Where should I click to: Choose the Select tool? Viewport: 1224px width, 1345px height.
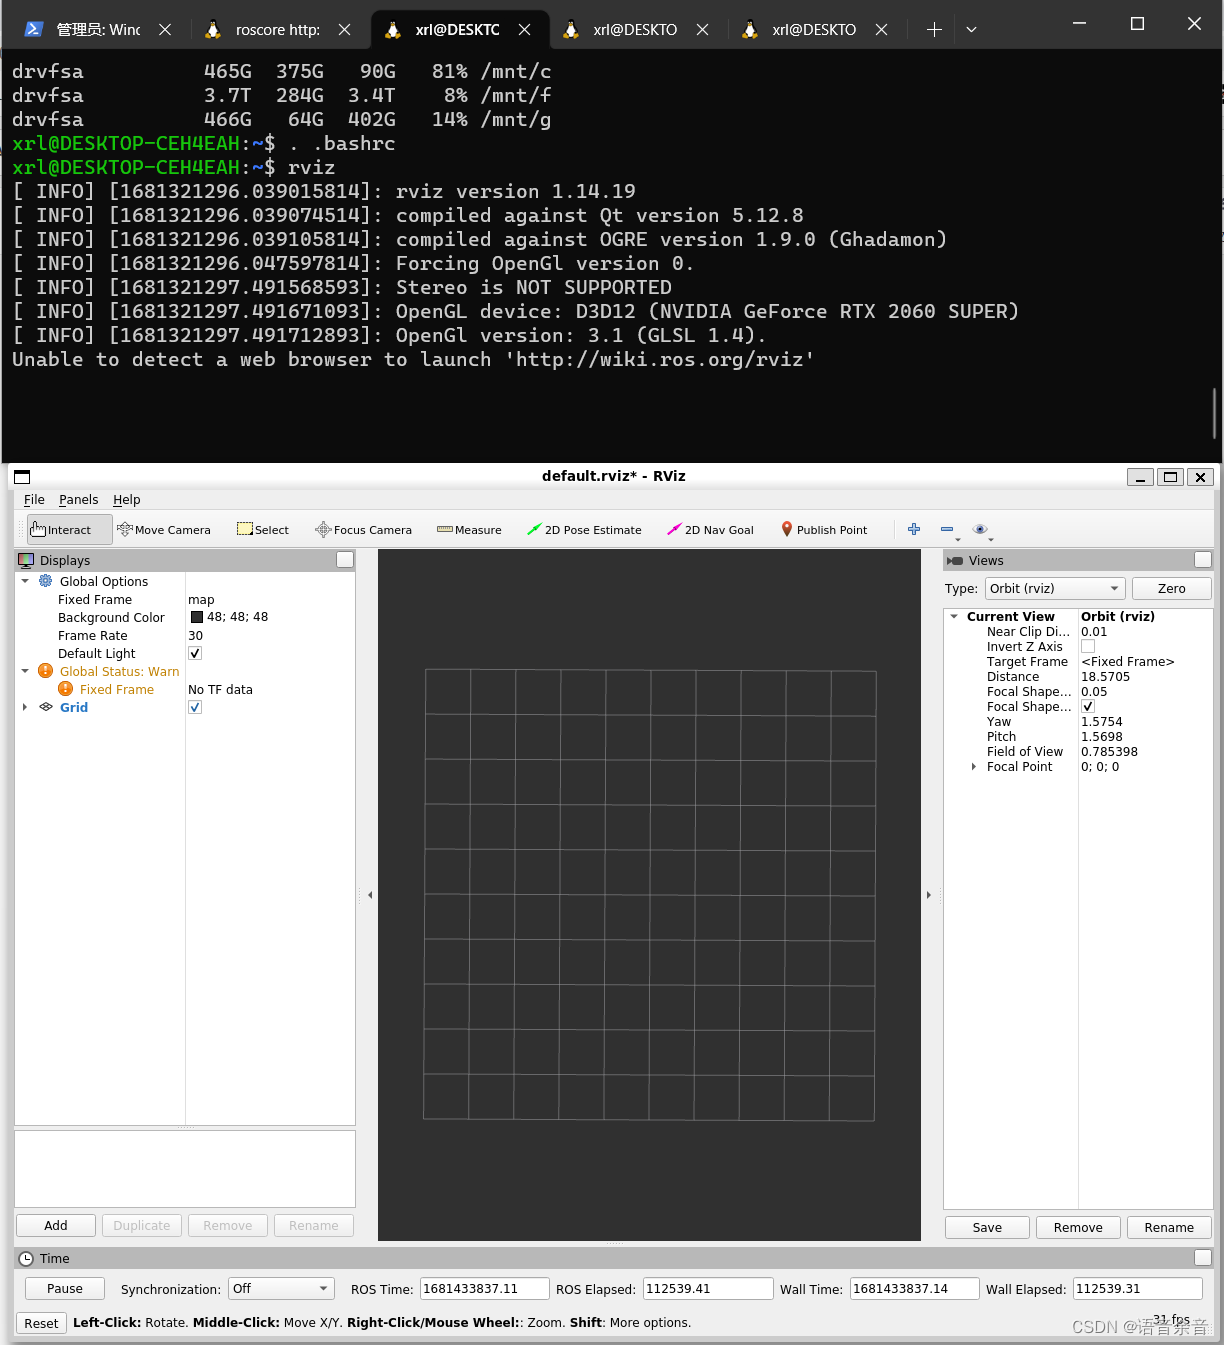[262, 529]
